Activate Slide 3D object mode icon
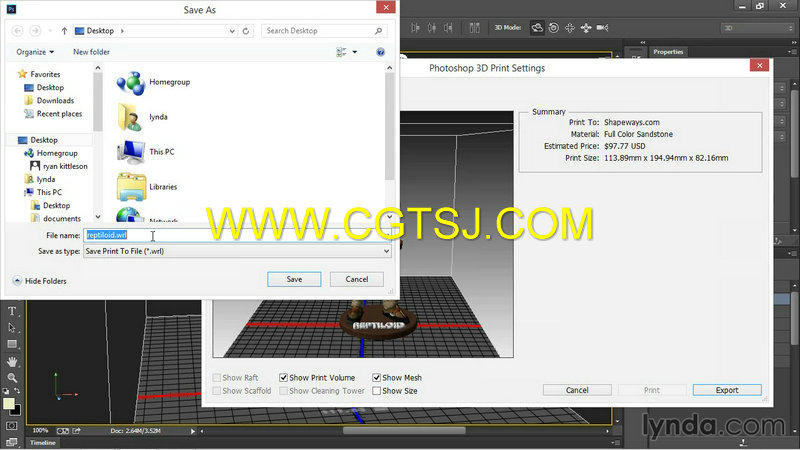This screenshot has width=800, height=450. pyautogui.click(x=586, y=28)
